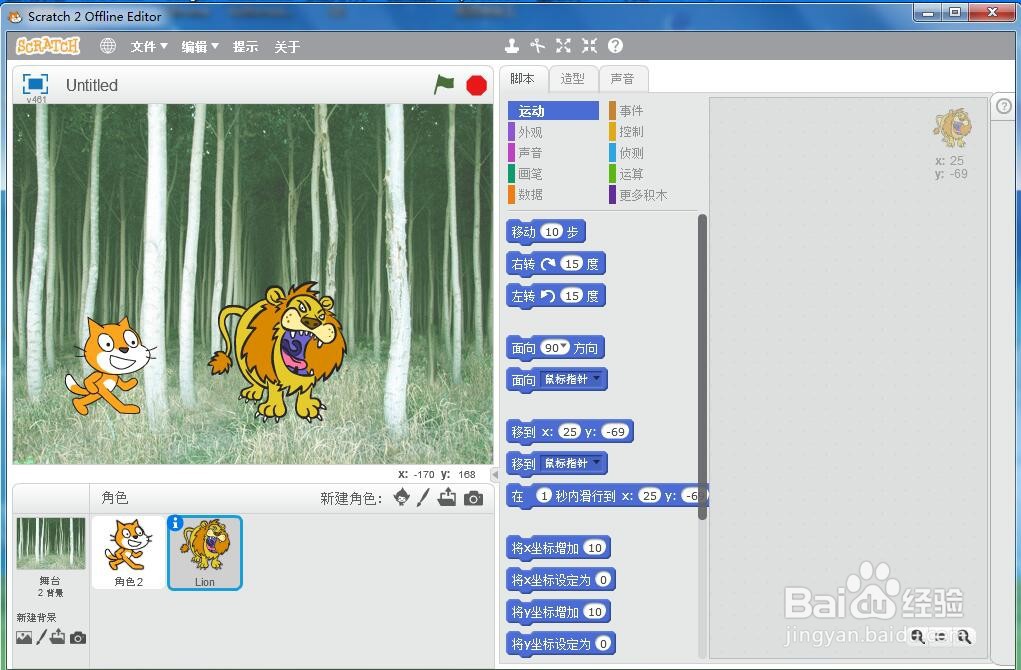Switch to the 声音 tab
The width and height of the screenshot is (1021, 670).
(x=622, y=79)
